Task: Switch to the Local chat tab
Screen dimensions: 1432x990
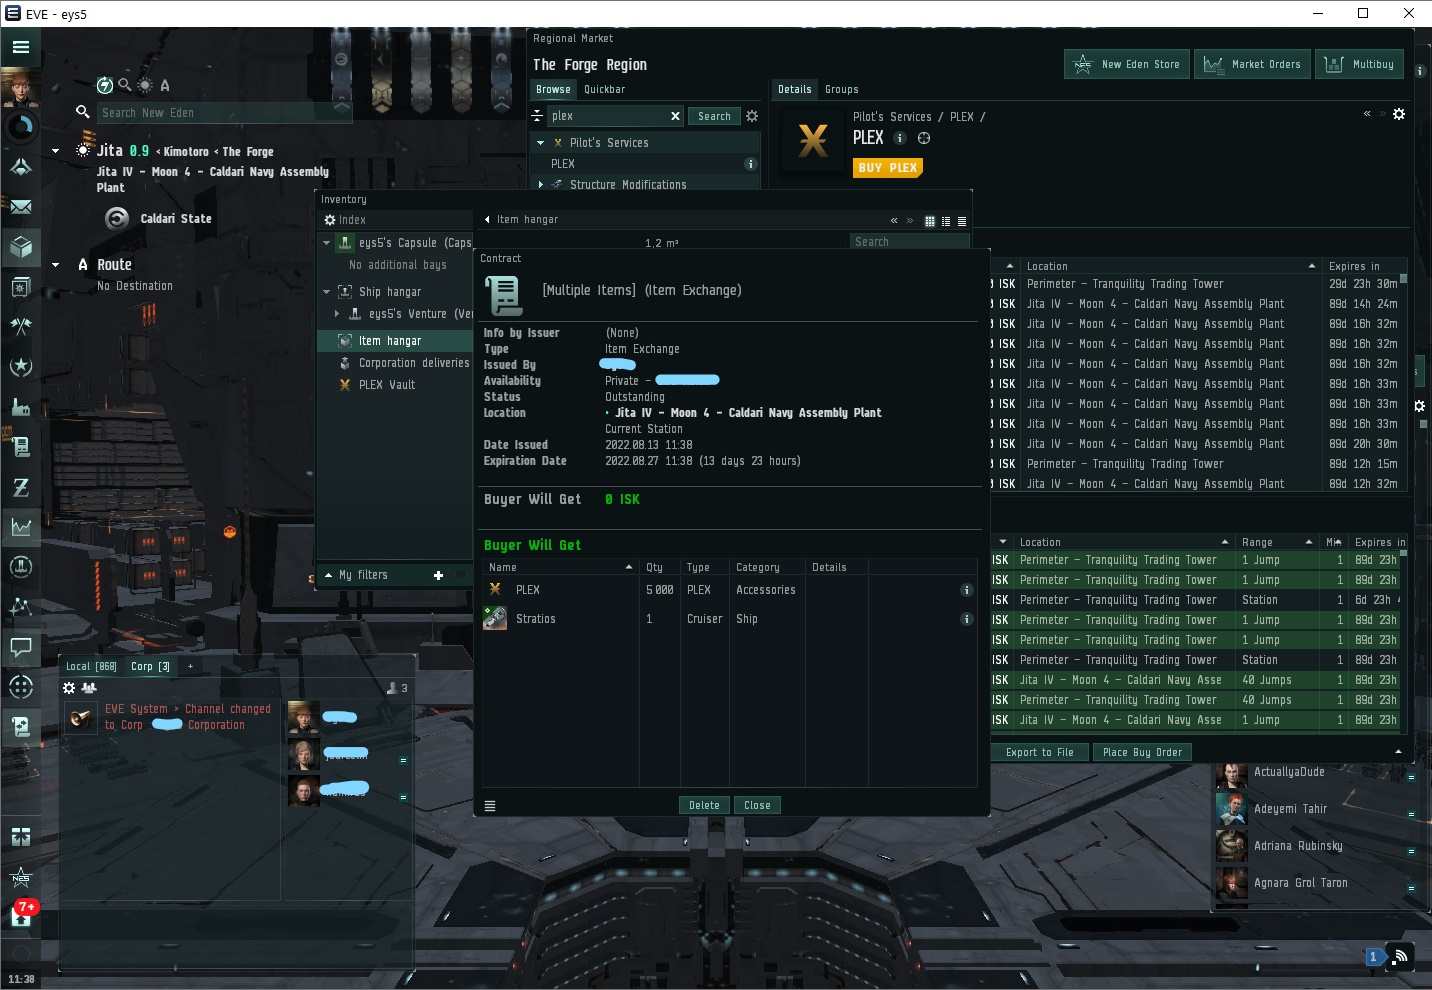Action: click(91, 666)
